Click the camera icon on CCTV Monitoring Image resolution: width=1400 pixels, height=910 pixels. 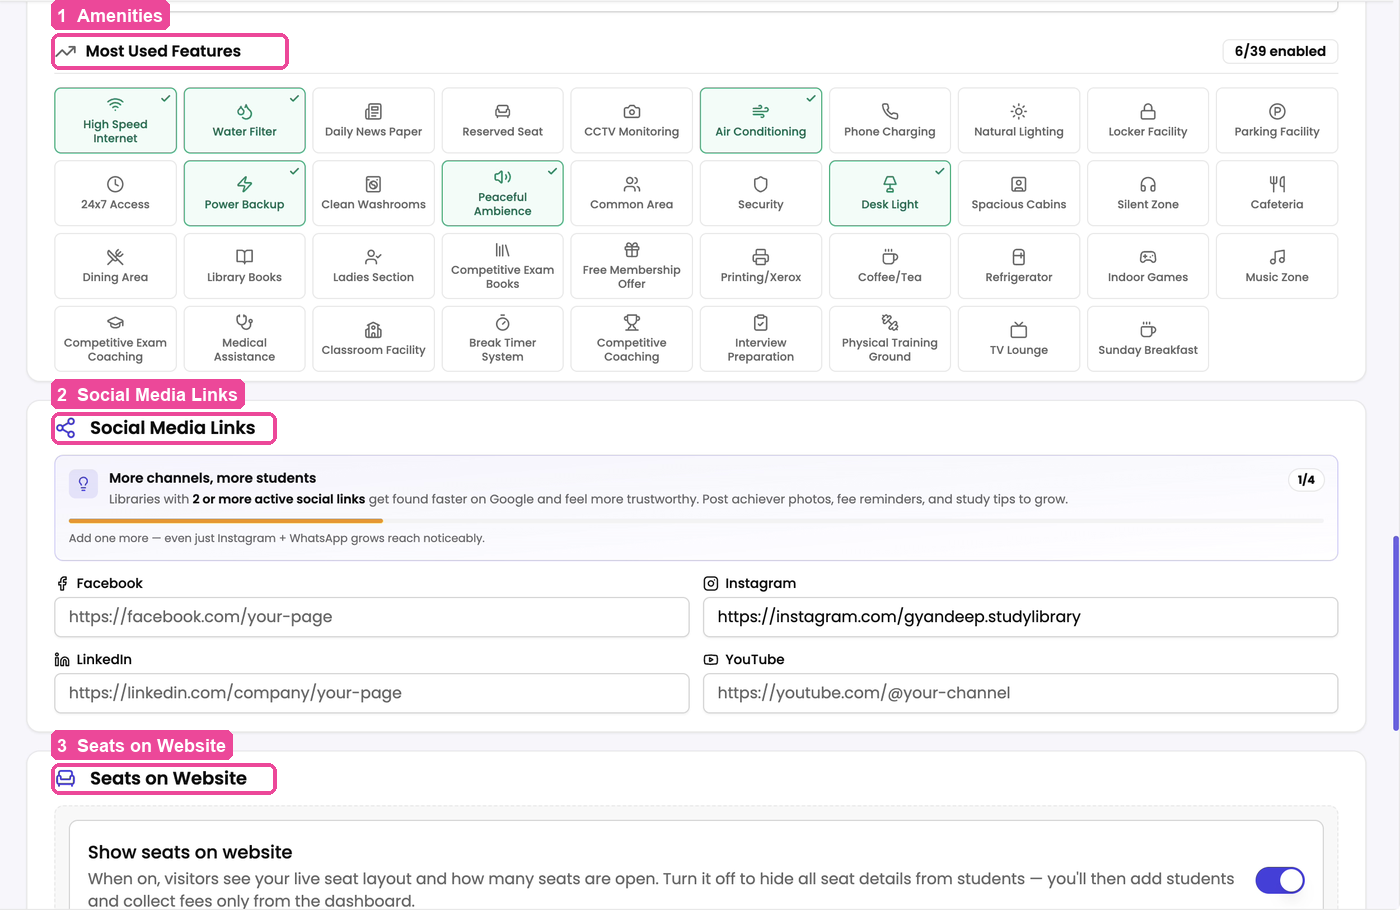point(632,112)
